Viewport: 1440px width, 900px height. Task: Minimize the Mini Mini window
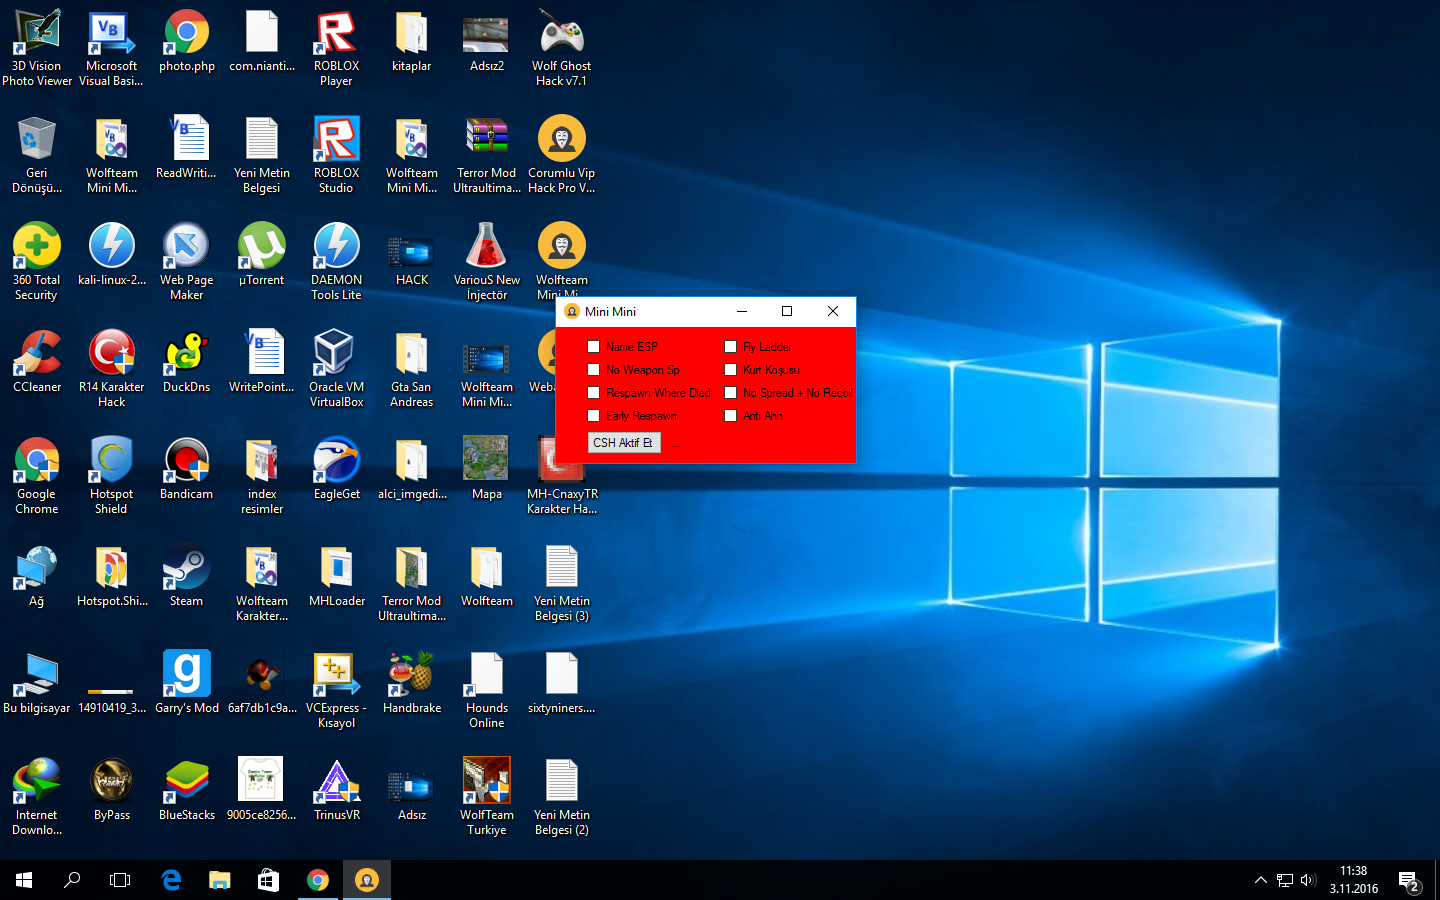[741, 311]
